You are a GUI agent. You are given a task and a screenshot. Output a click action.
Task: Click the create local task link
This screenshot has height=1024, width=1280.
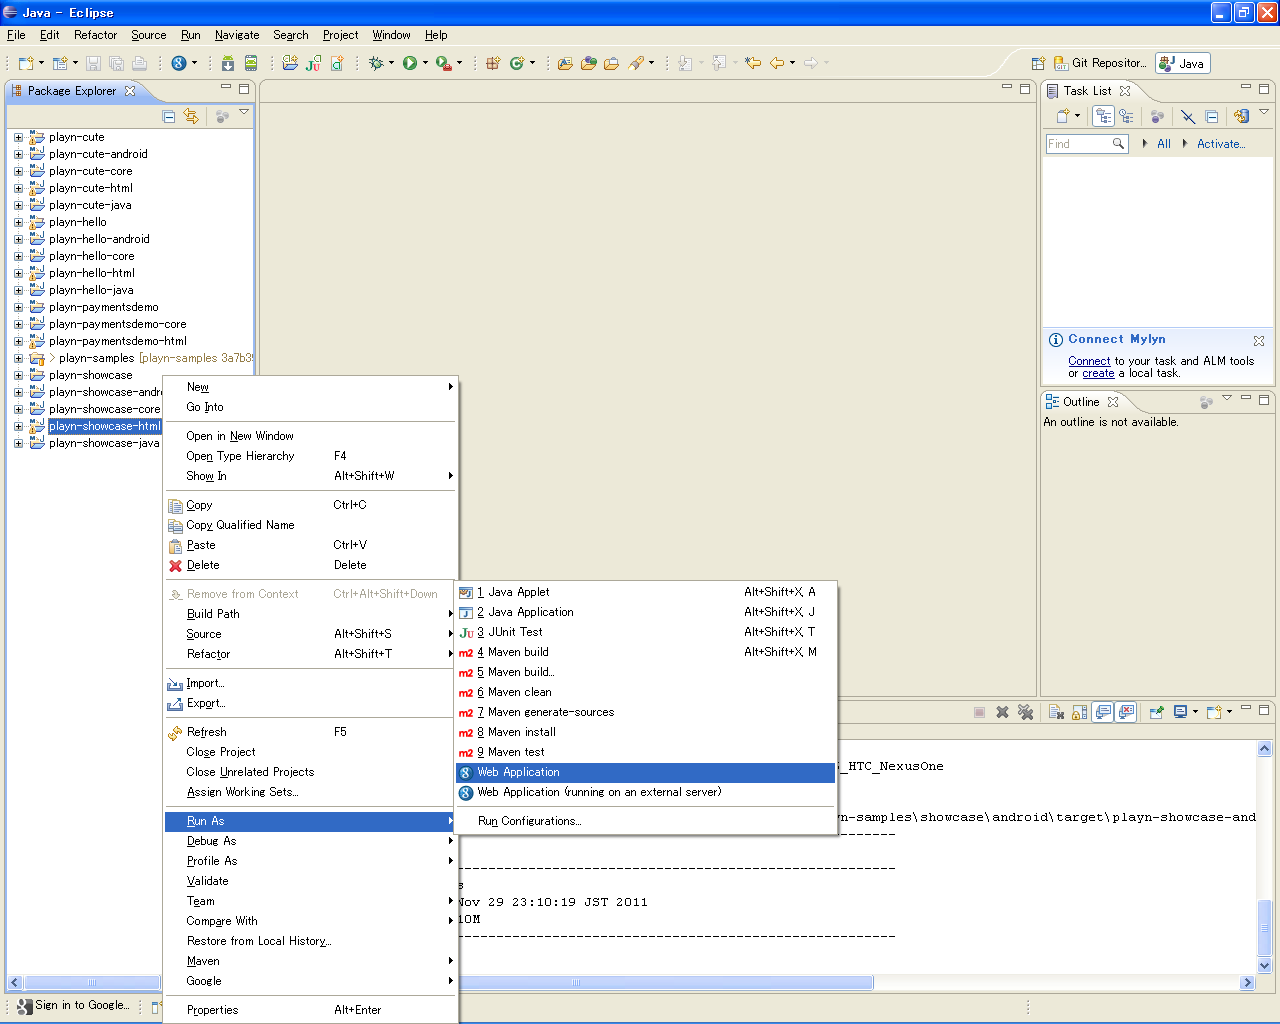click(x=1098, y=373)
